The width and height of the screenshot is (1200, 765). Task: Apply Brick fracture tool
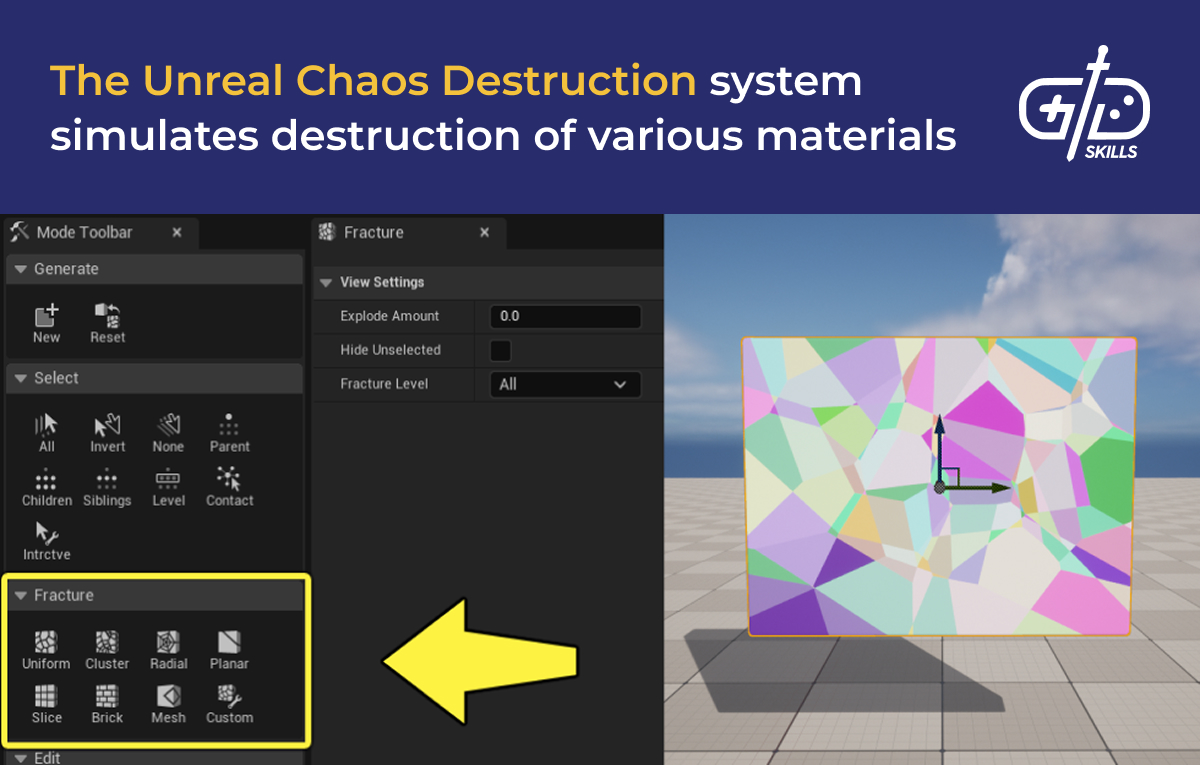pos(107,704)
